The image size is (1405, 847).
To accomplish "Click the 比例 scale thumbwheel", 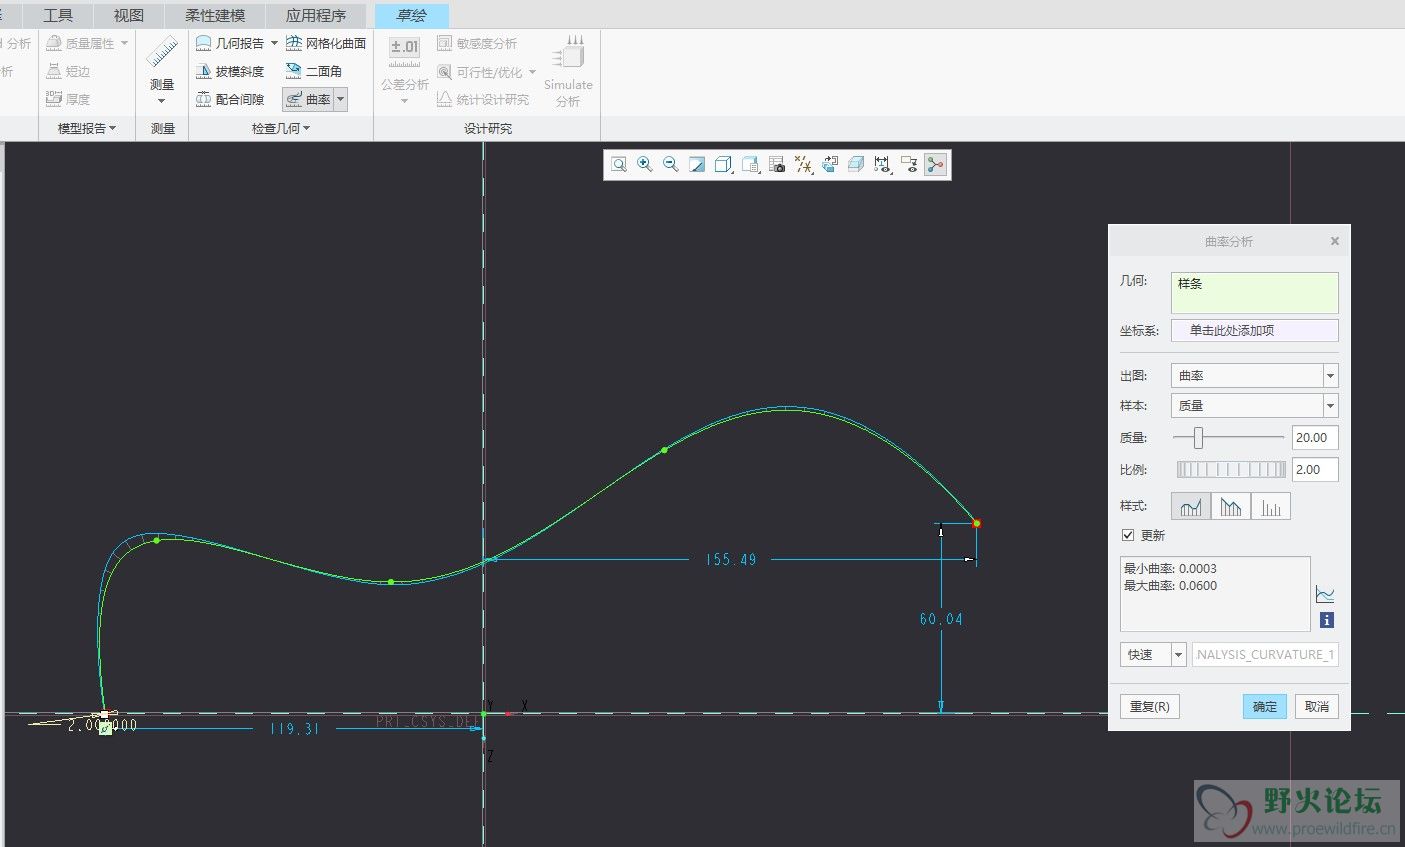I will point(1231,469).
